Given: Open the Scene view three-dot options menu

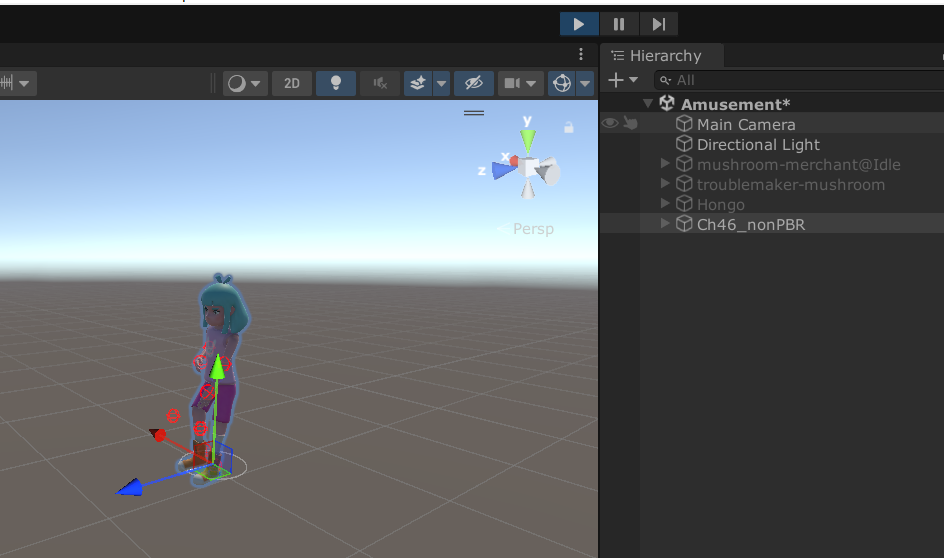Looking at the screenshot, I should (580, 54).
